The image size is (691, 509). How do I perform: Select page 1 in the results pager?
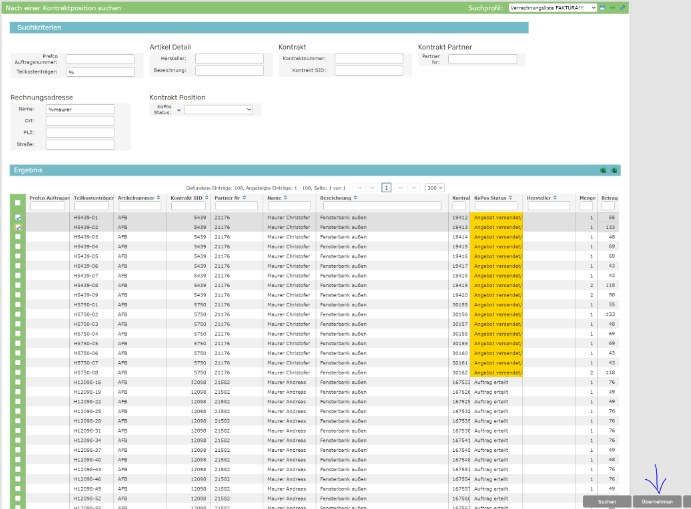pos(386,187)
